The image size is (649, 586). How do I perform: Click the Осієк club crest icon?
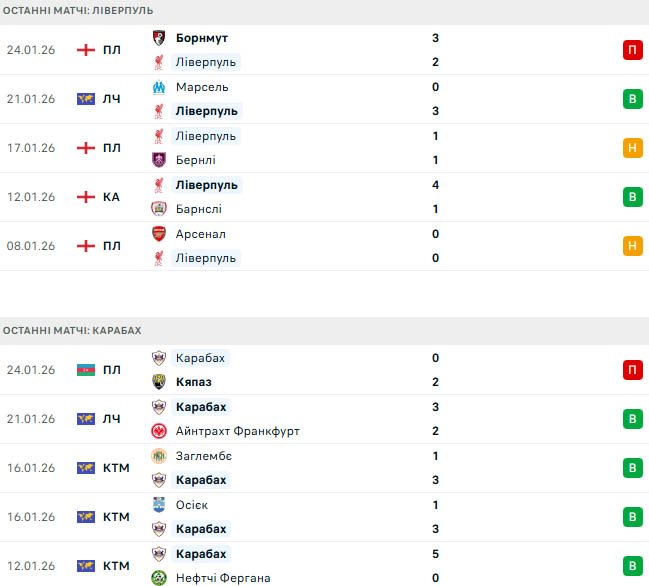158,505
